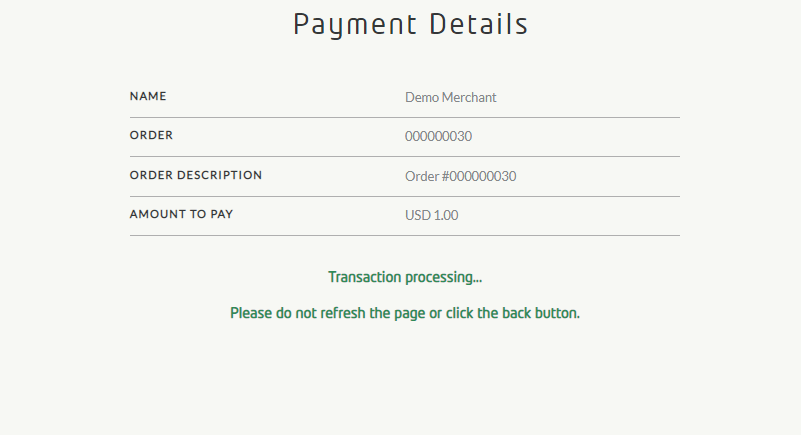Click the word processing... in status message

pos(444,277)
